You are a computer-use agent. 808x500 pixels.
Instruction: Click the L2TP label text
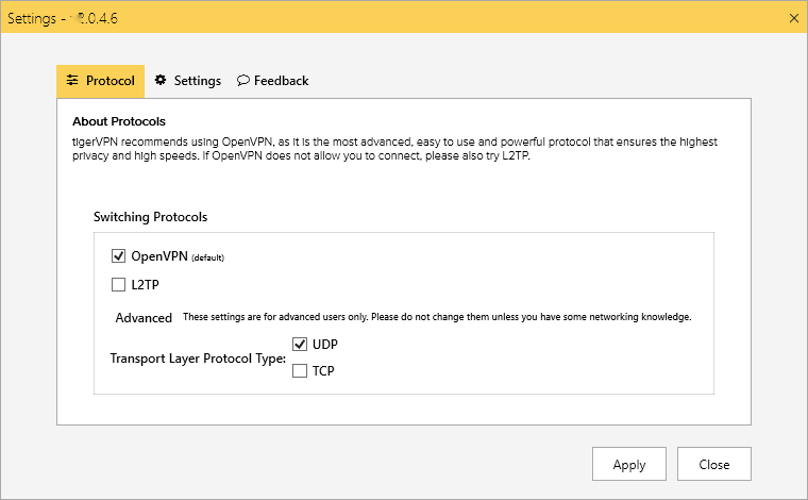click(x=145, y=285)
